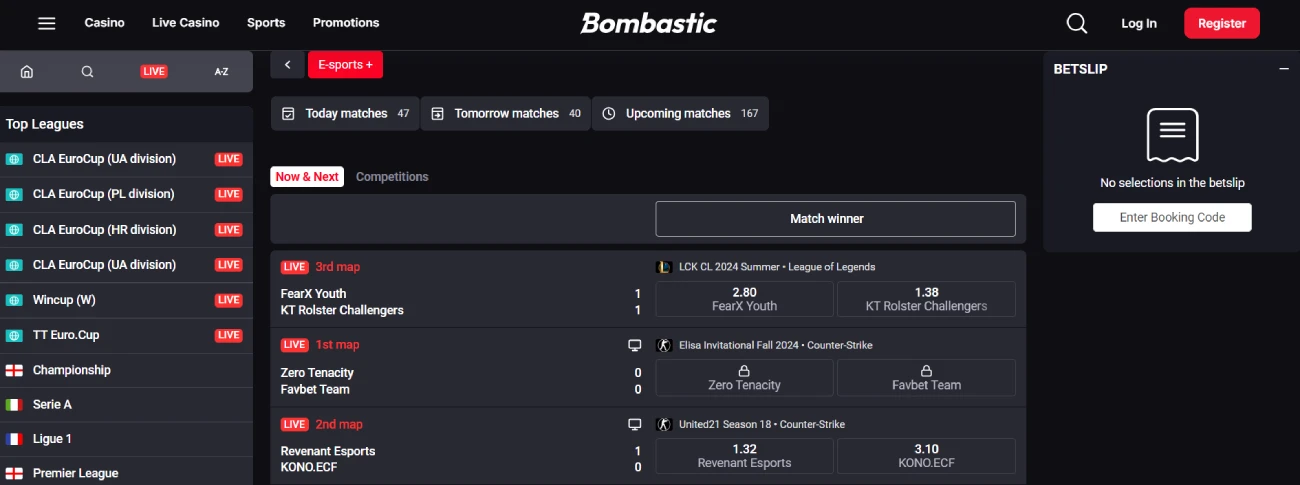Click the Bombastic logo

point(649,22)
